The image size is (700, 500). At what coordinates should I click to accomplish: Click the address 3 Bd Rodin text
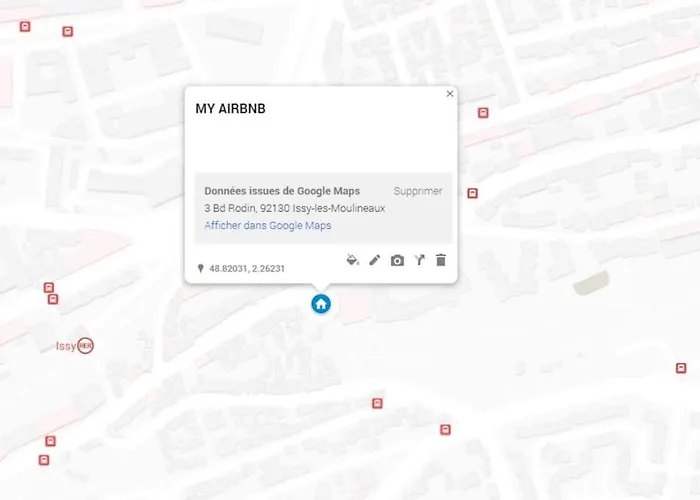tap(294, 208)
